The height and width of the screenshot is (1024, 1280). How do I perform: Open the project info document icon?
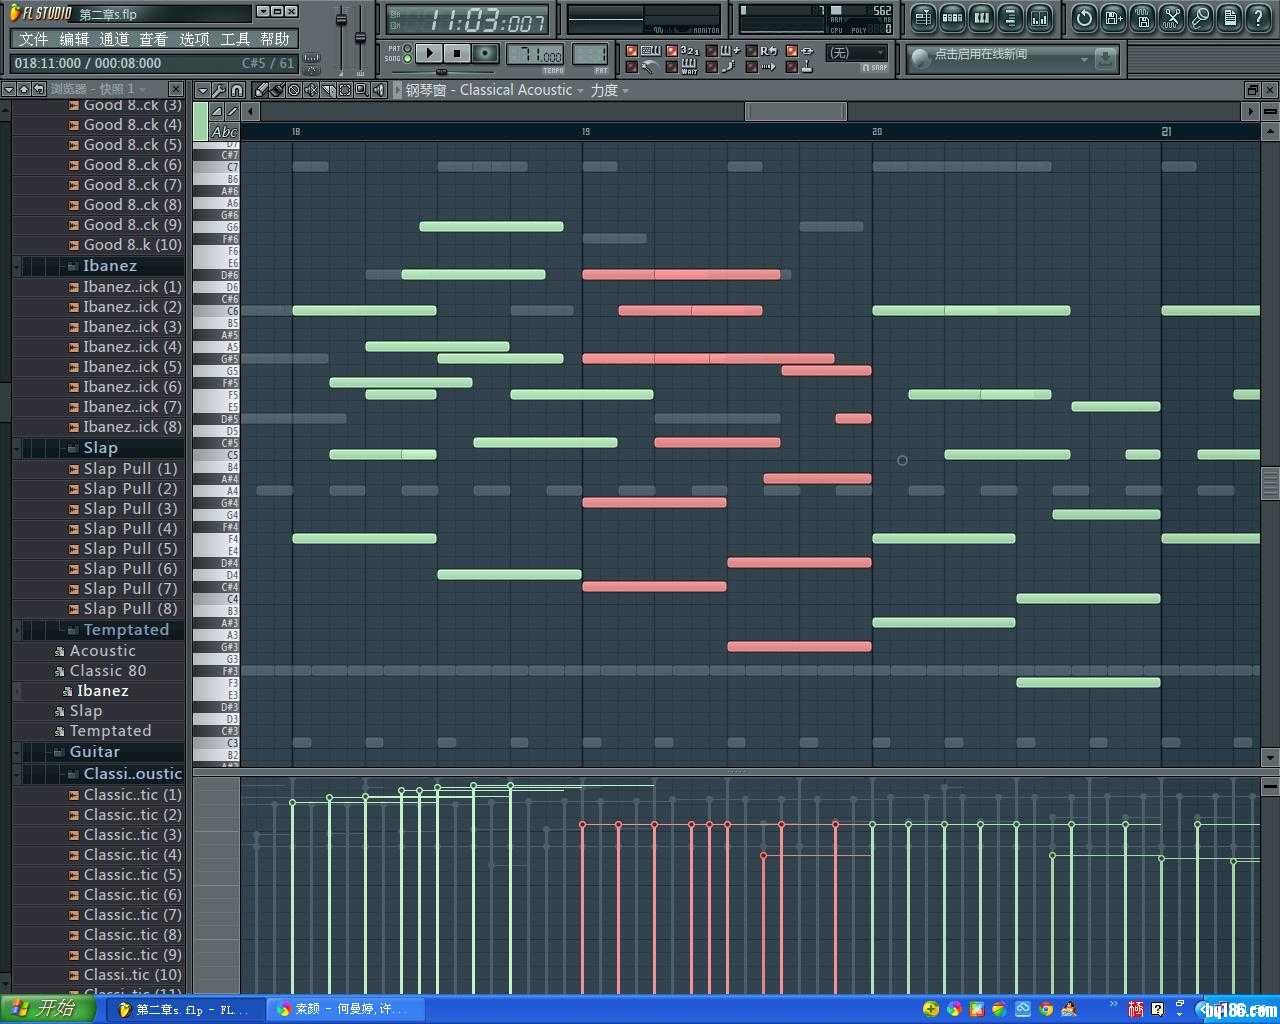(1229, 17)
